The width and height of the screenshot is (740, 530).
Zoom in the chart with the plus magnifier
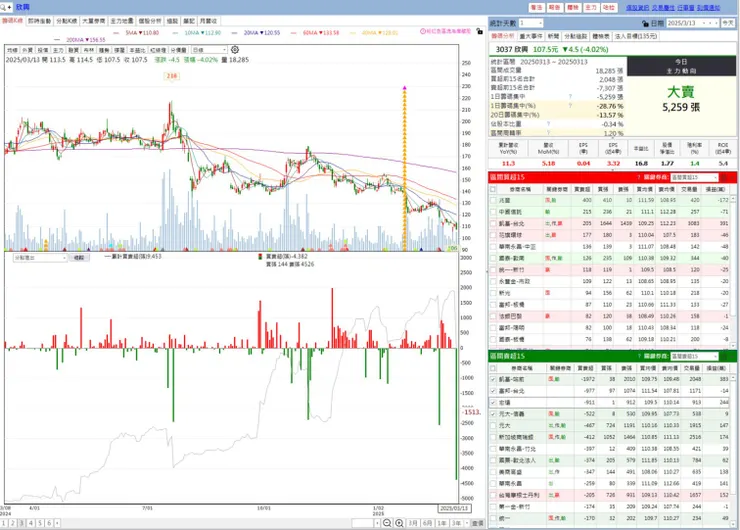pyautogui.click(x=399, y=523)
